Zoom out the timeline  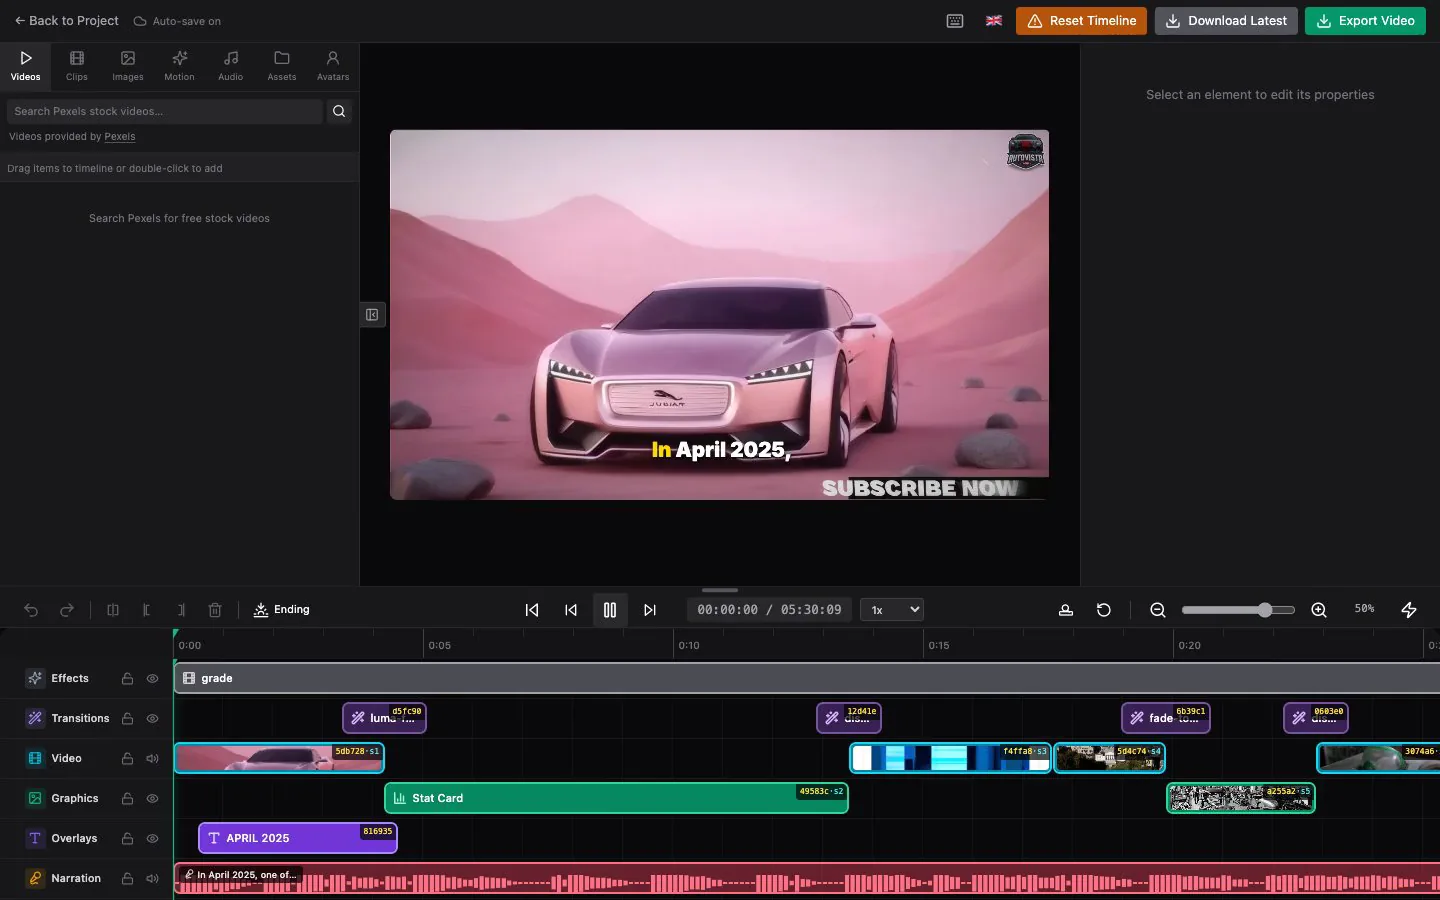pos(1158,610)
